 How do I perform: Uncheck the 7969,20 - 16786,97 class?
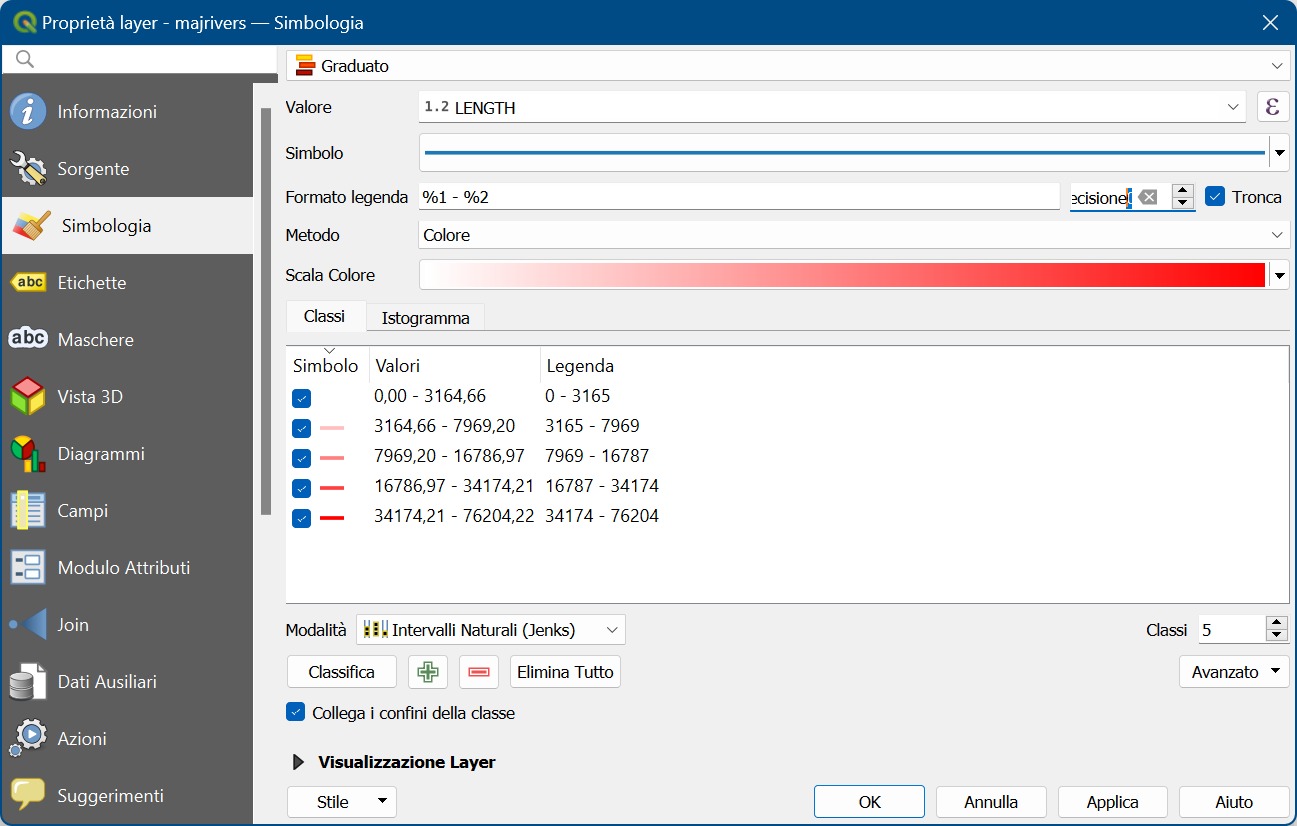click(302, 459)
